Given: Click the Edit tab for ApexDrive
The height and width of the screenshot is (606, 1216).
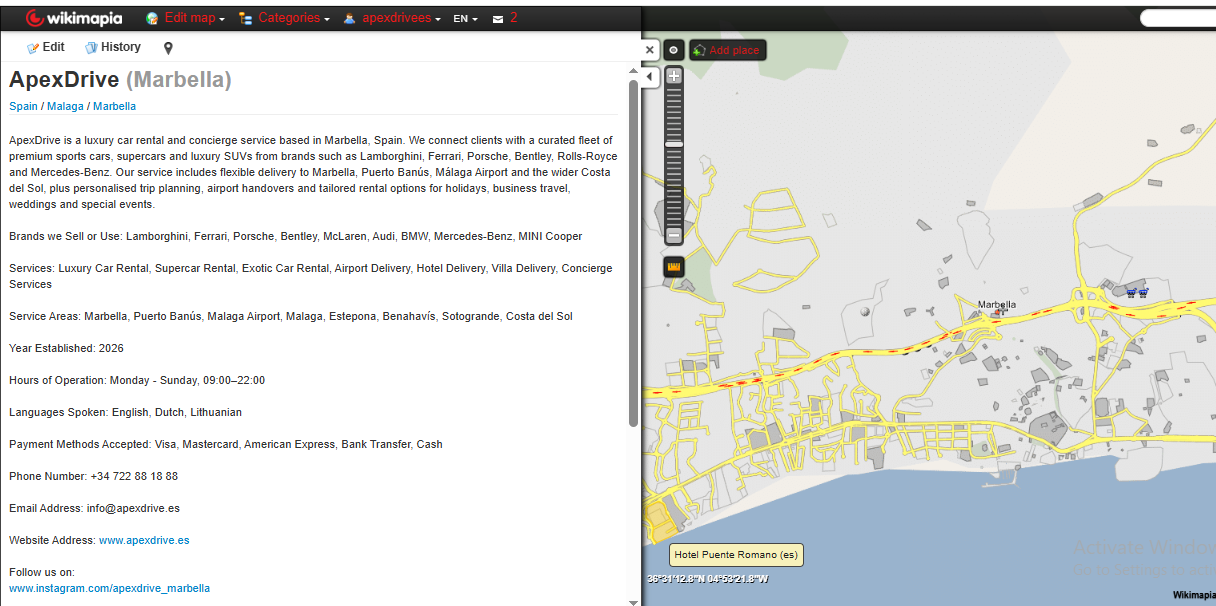Looking at the screenshot, I should (46, 47).
